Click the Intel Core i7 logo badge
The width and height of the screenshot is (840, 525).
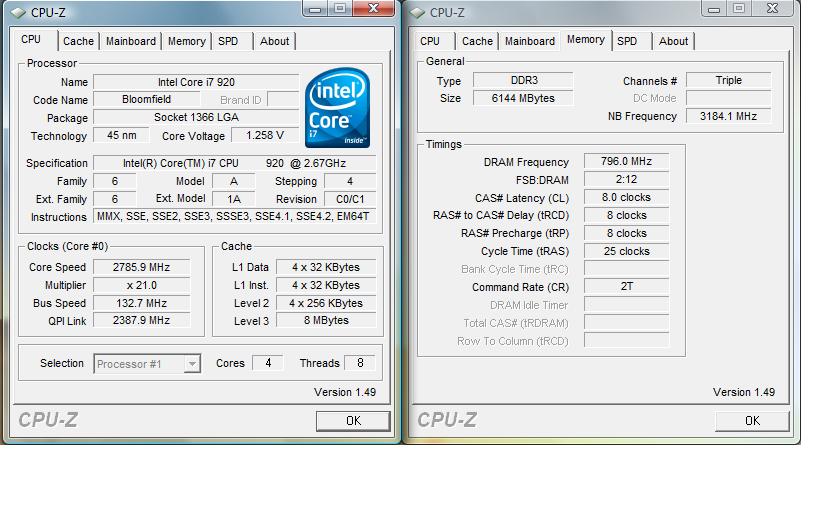click(338, 108)
